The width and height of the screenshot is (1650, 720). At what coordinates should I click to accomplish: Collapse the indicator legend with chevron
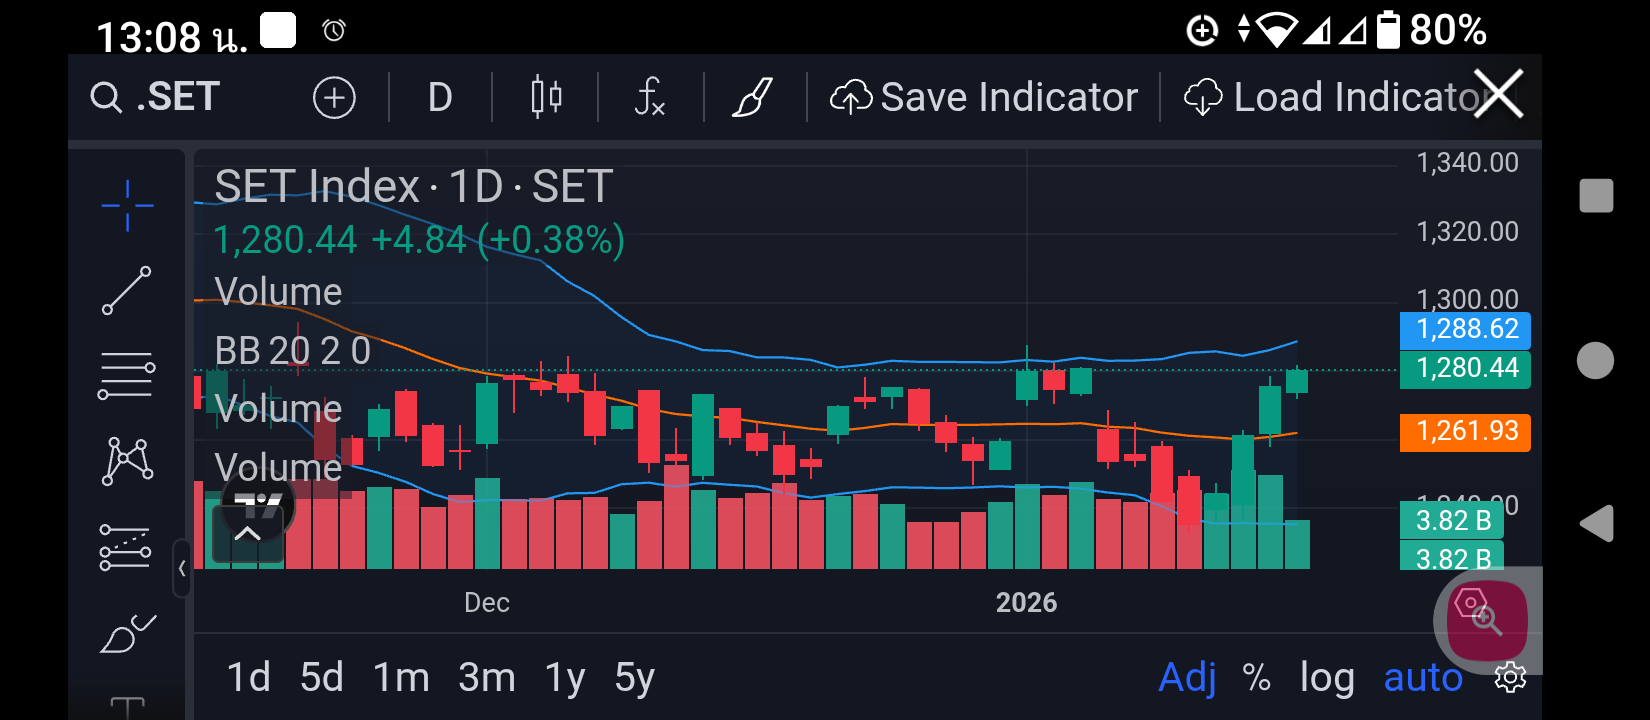tap(248, 533)
